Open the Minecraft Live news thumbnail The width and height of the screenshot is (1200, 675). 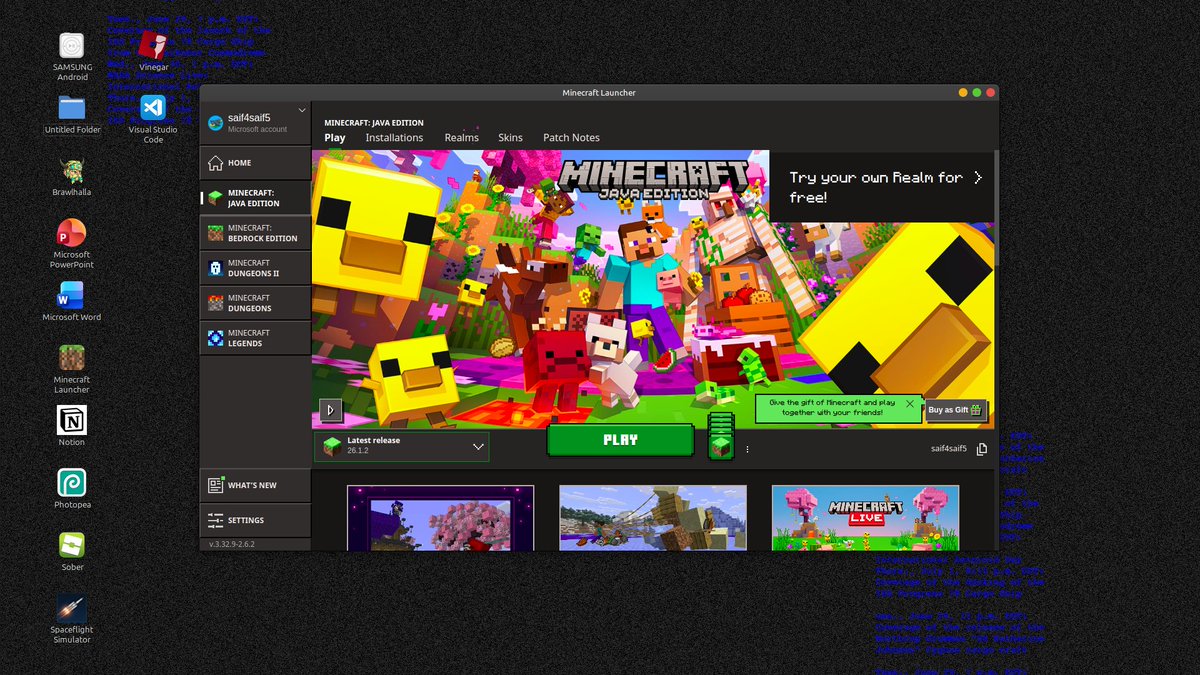865,518
